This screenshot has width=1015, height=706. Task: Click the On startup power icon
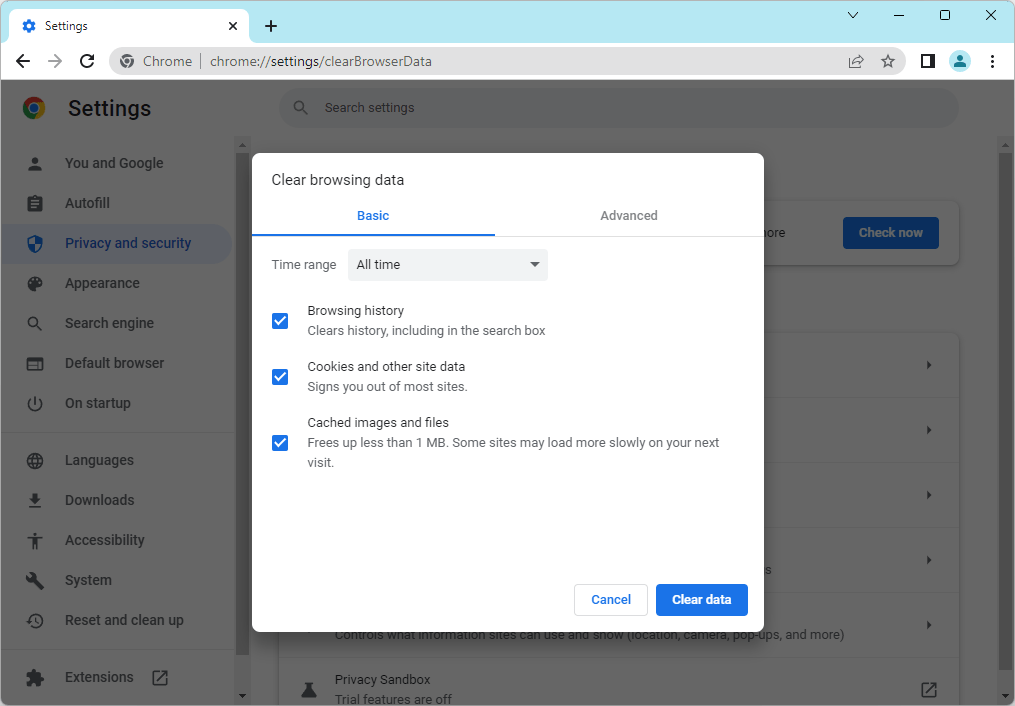tap(35, 404)
